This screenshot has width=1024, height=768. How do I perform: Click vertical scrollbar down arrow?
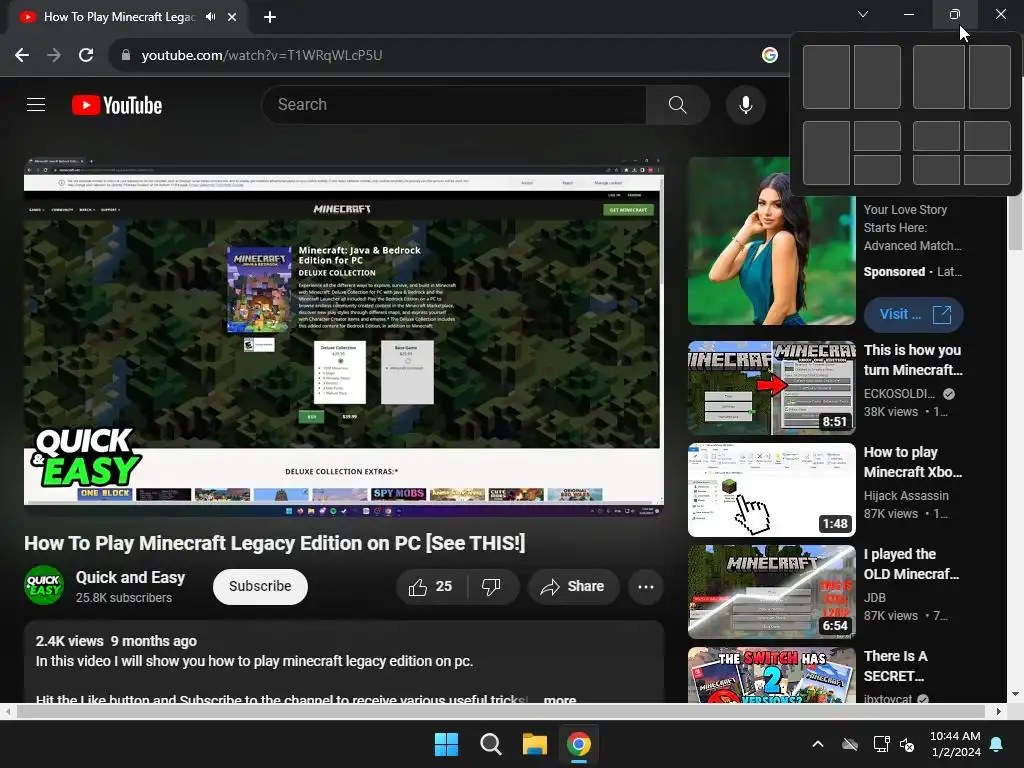point(1015,694)
